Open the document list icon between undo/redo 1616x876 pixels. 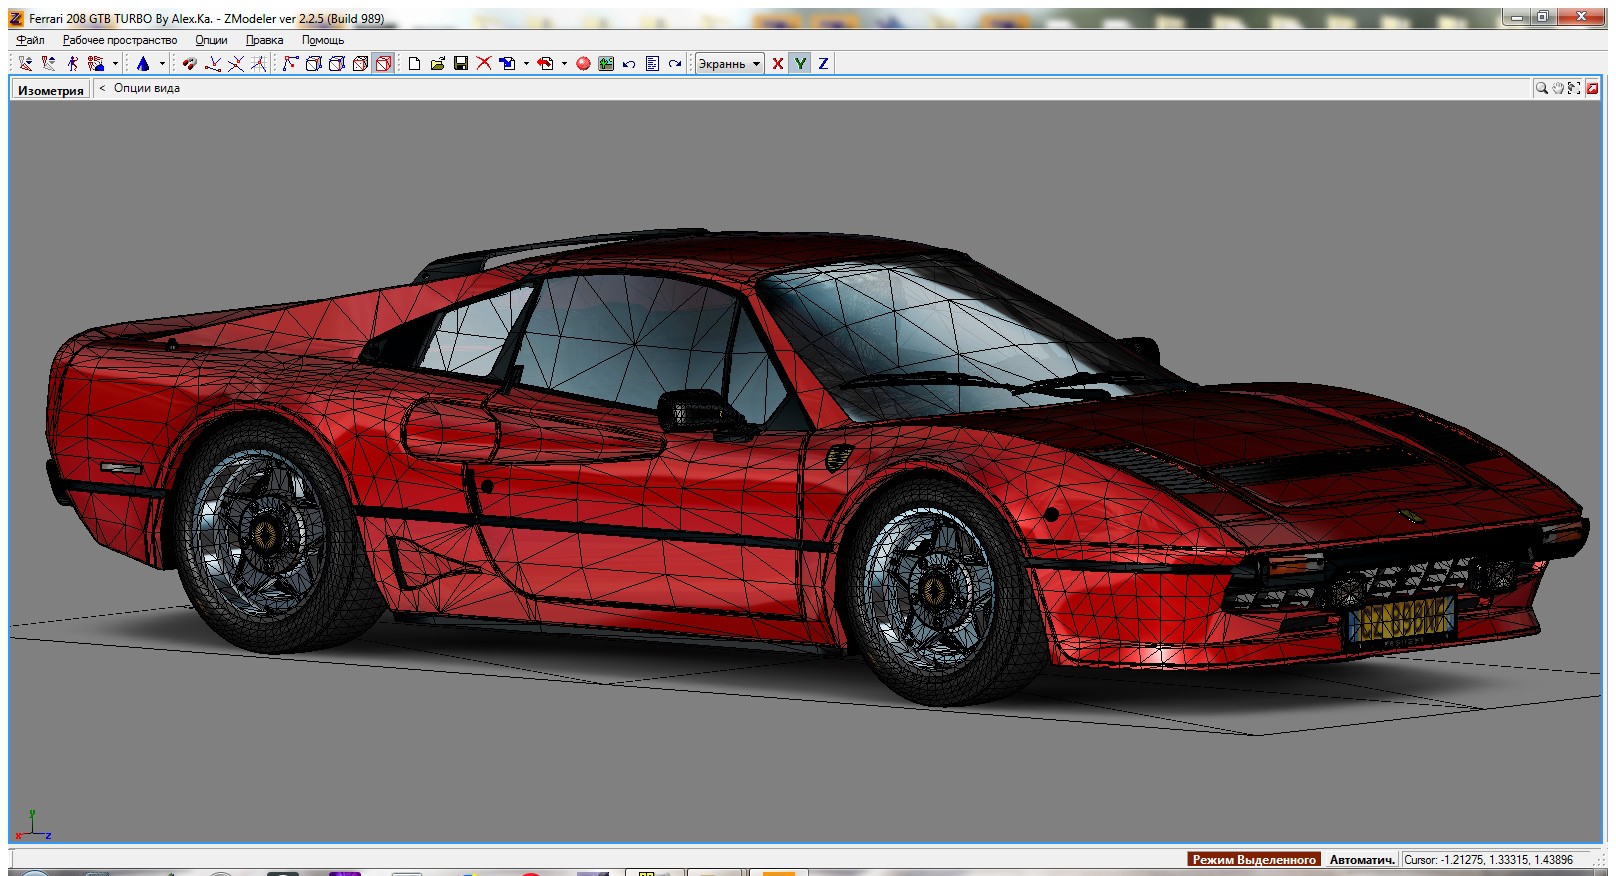[652, 63]
